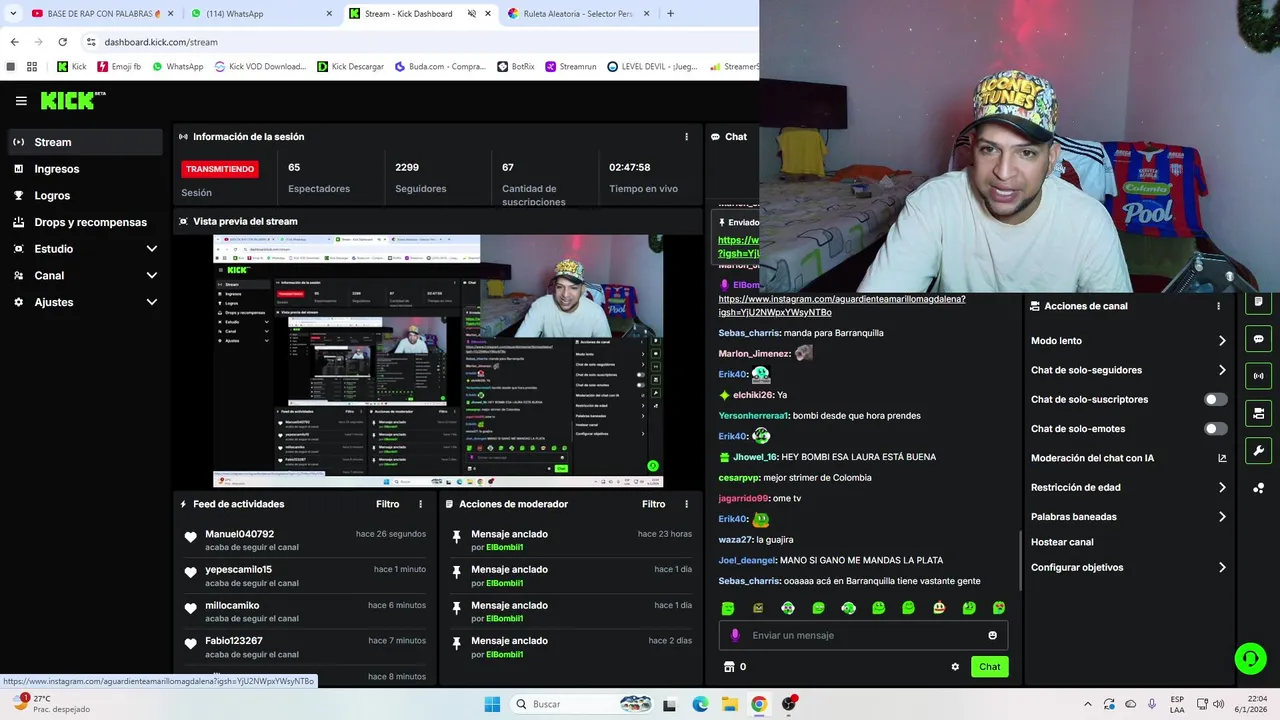Click Moderación del chat con IA external-link icon
The height and width of the screenshot is (720, 1280).
pos(1222,458)
